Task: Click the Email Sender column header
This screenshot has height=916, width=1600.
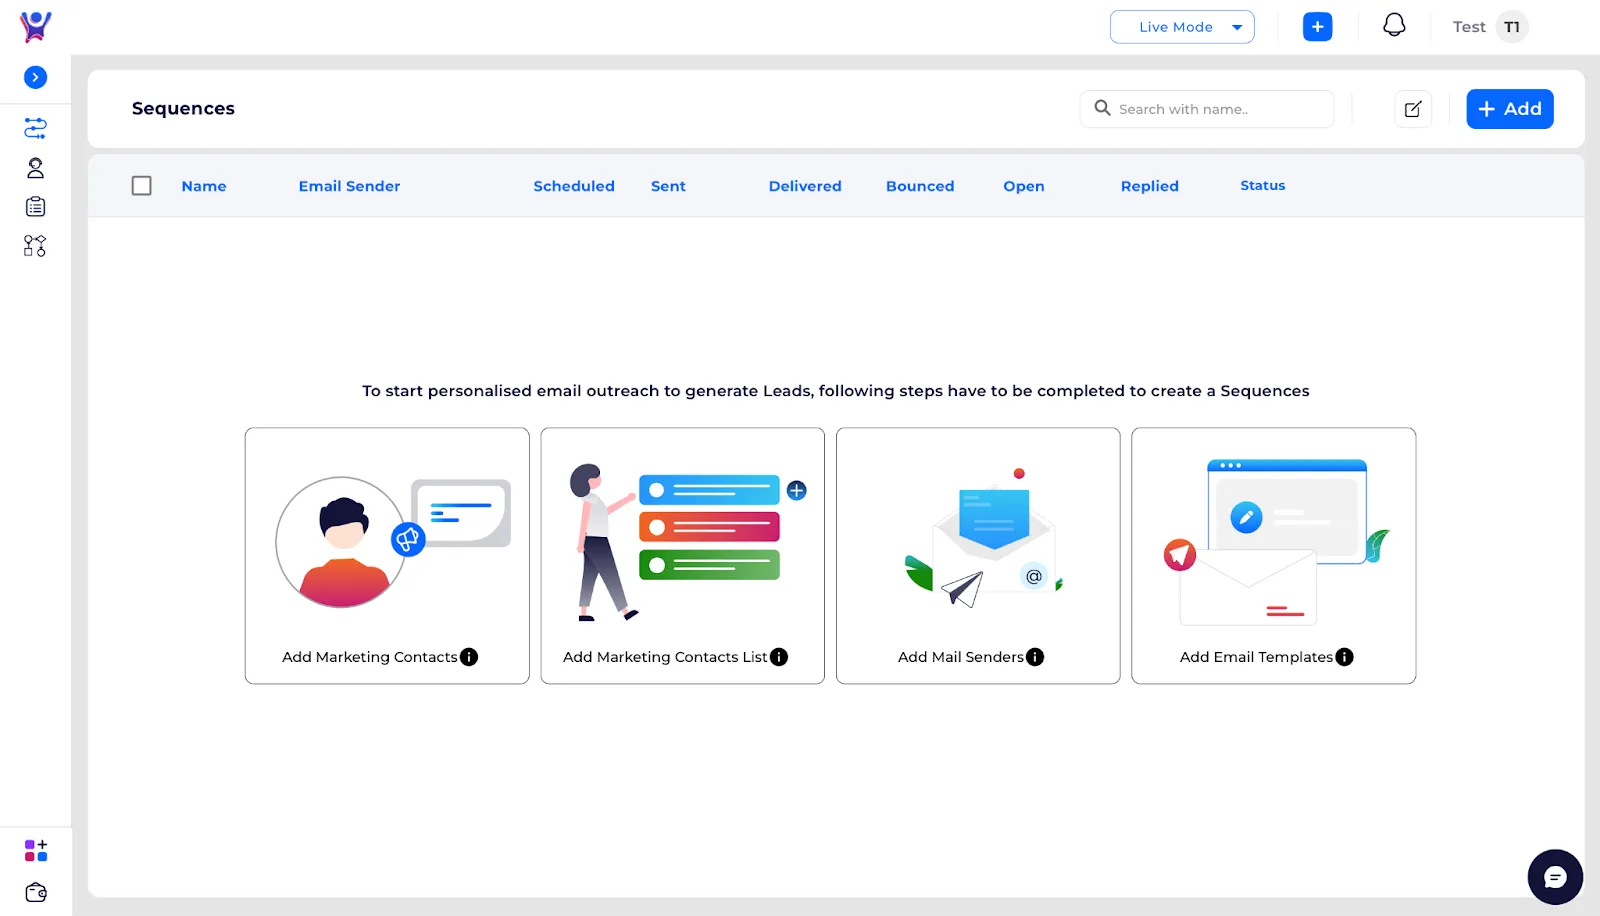Action: [349, 186]
